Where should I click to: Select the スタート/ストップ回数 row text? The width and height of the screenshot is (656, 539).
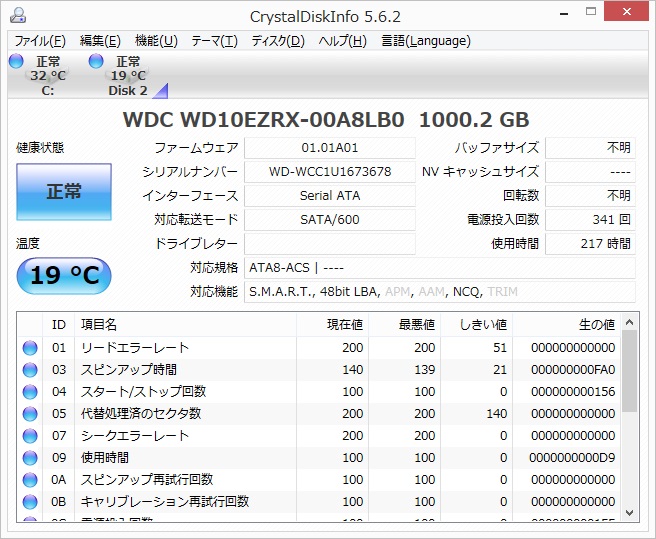144,392
